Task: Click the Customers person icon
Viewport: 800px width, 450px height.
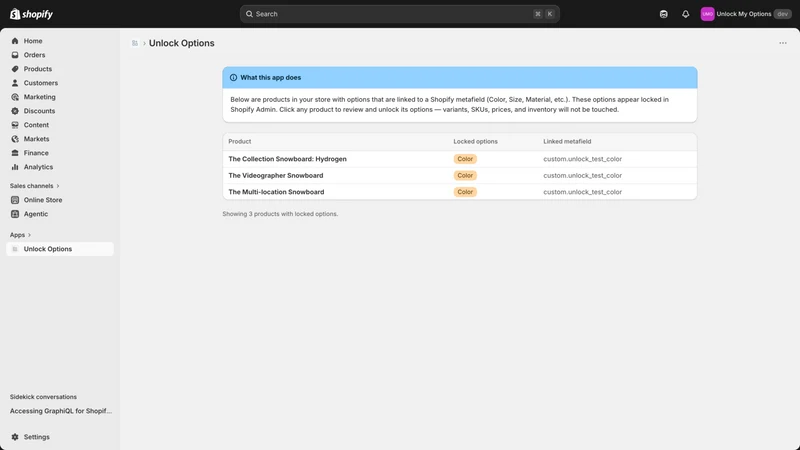Action: 15,83
